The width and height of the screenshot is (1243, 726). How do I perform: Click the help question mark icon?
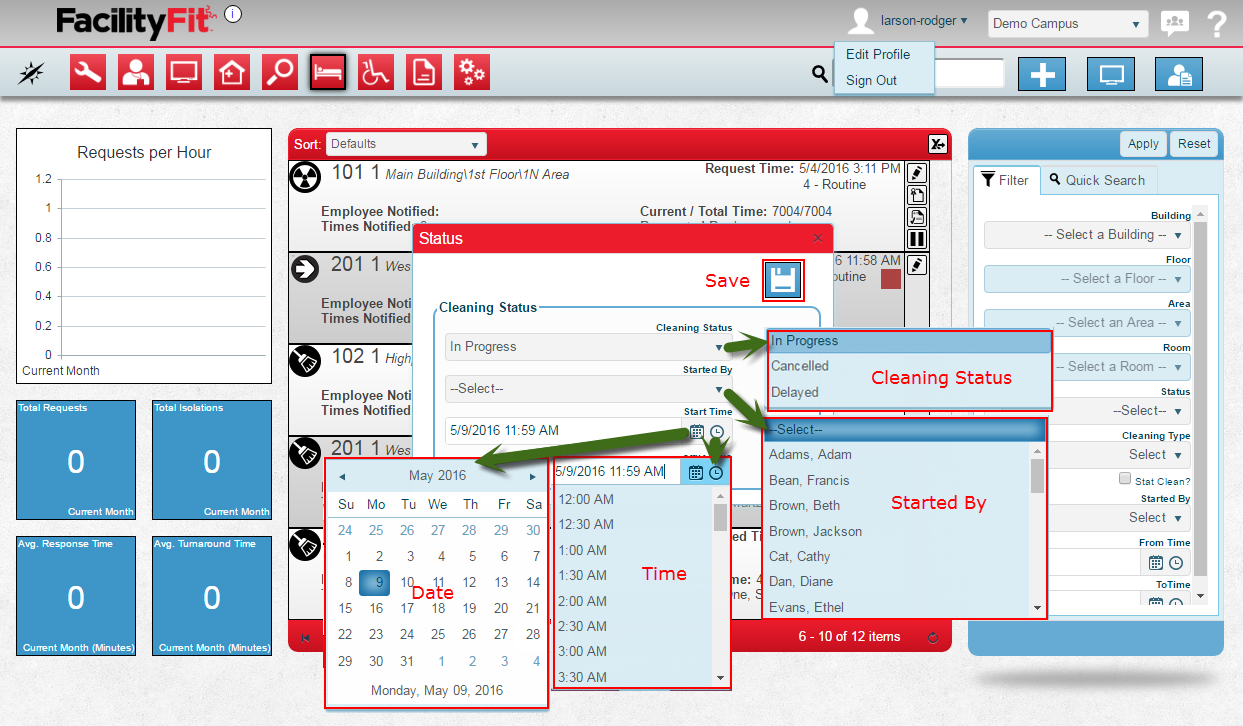1216,23
